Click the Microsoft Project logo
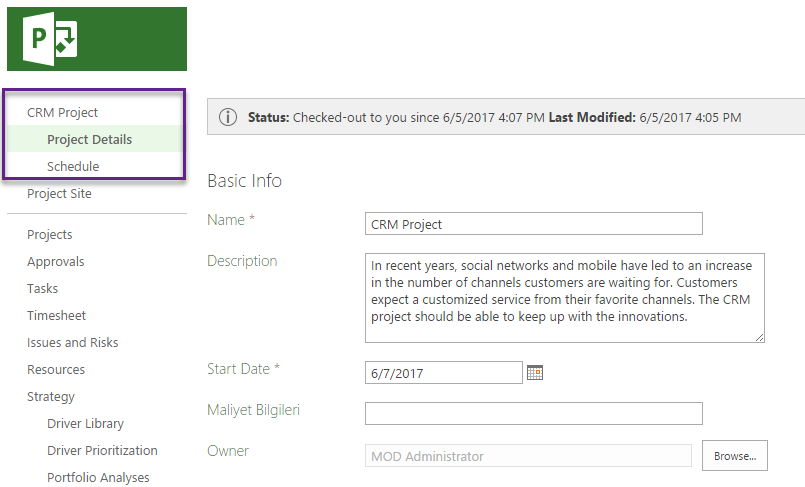This screenshot has height=487, width=805. tap(50, 39)
